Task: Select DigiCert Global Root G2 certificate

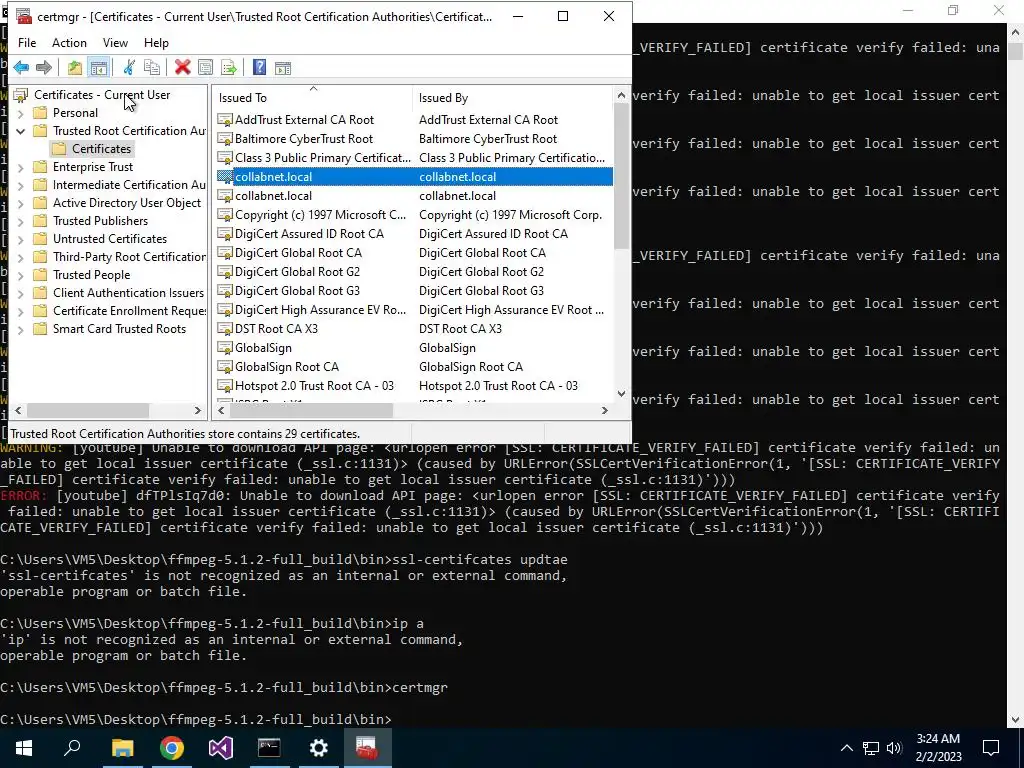Action: 415,272
